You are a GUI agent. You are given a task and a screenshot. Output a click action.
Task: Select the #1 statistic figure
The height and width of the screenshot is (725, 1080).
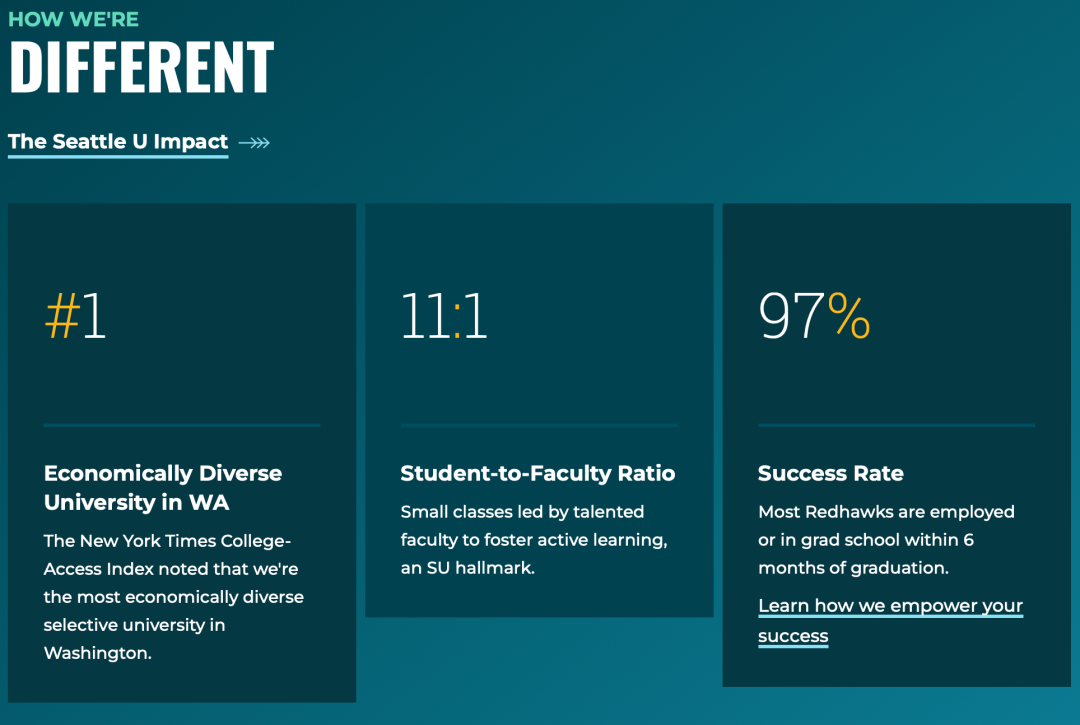coord(75,316)
